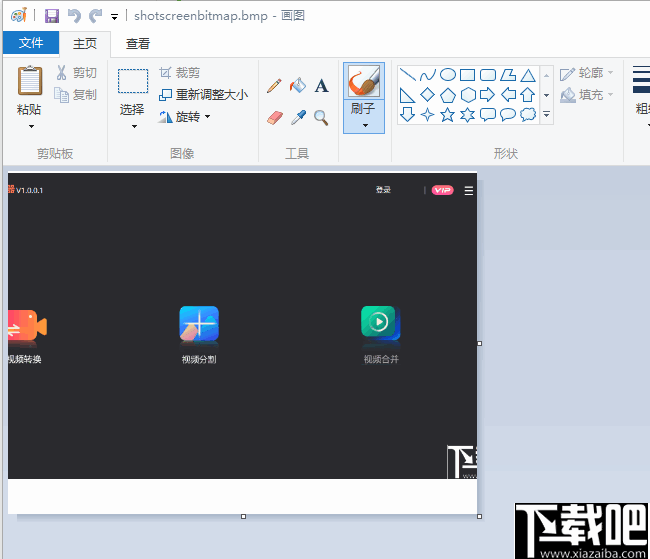Expand the 选择 options dropdown

coord(134,126)
